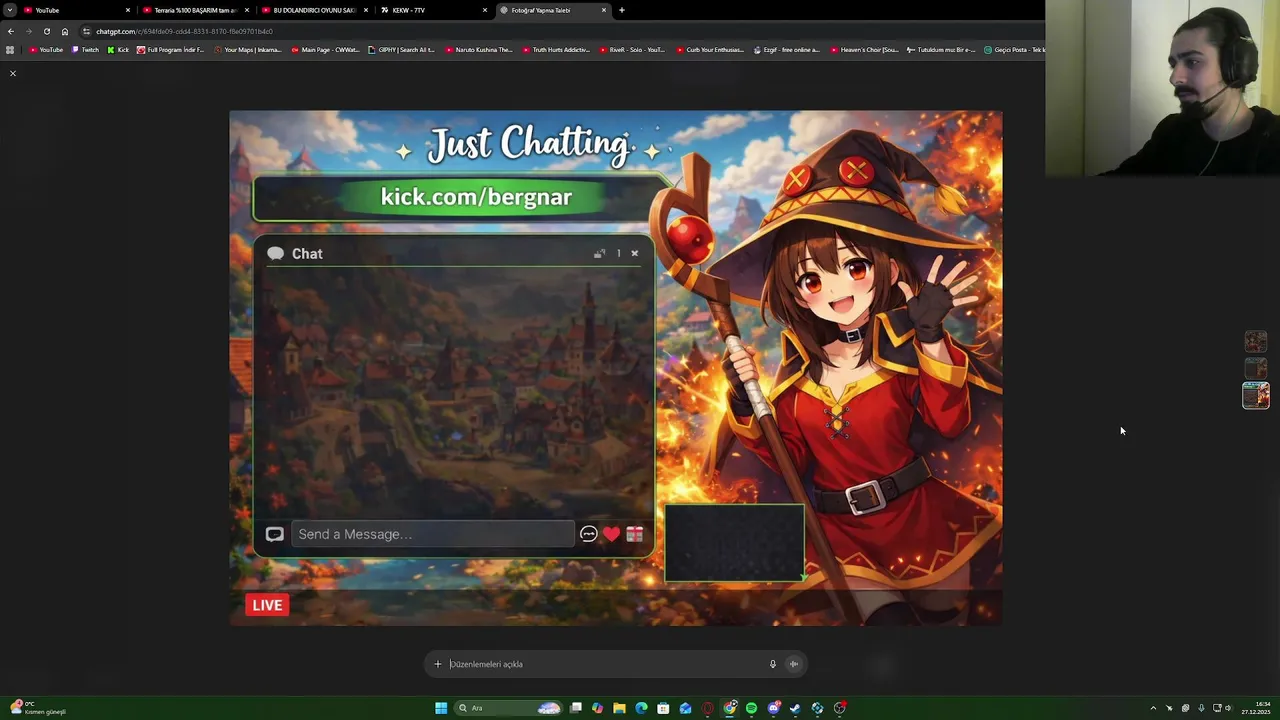Open the Windows Start menu
This screenshot has width=1280, height=720.
tap(441, 708)
